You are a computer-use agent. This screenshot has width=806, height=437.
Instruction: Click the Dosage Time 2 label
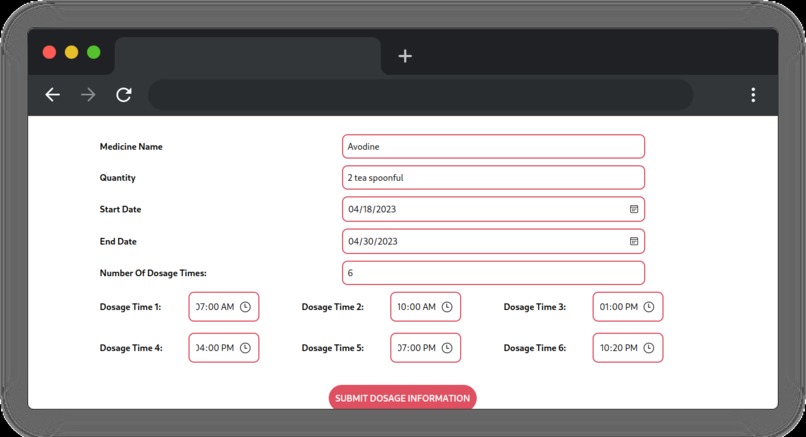click(x=333, y=307)
